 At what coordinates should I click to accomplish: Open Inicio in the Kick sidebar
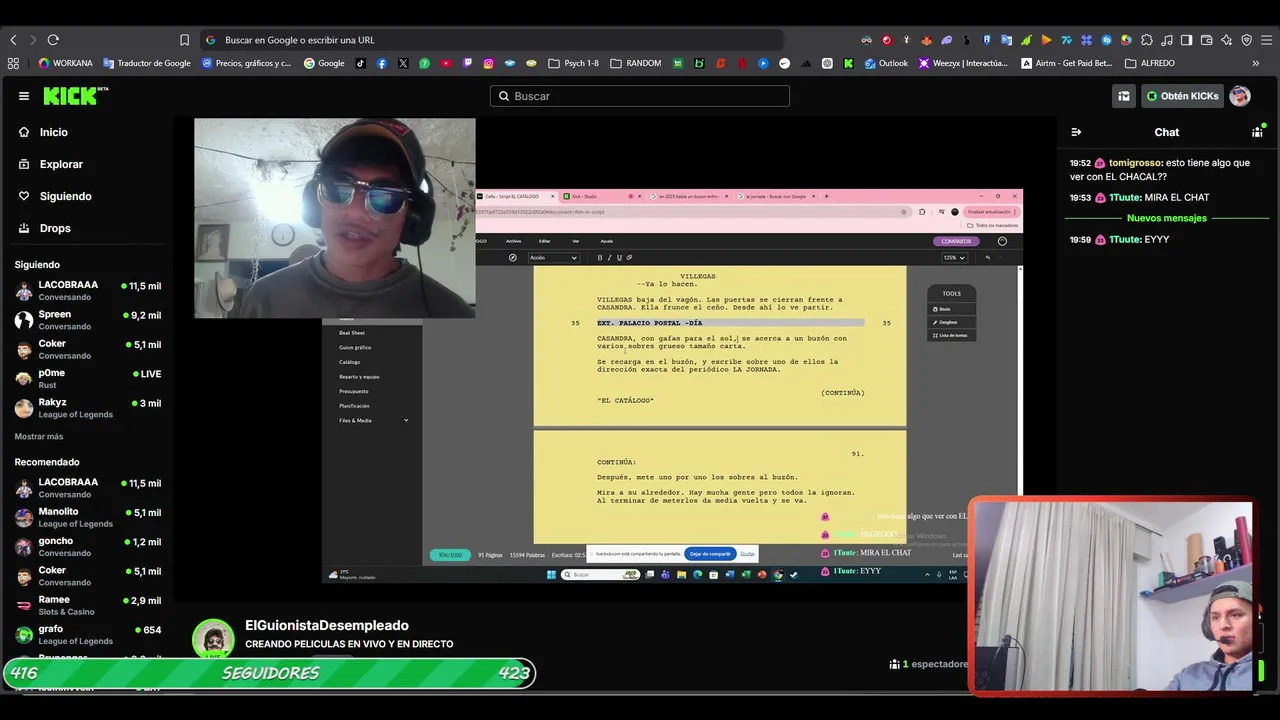[43, 132]
